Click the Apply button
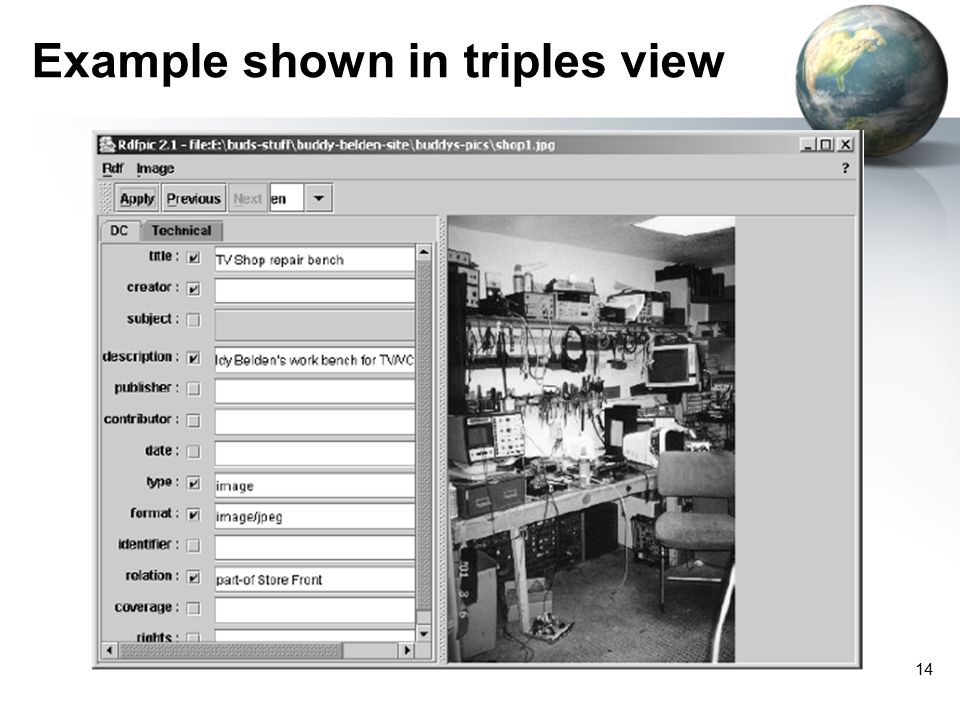 pos(137,198)
